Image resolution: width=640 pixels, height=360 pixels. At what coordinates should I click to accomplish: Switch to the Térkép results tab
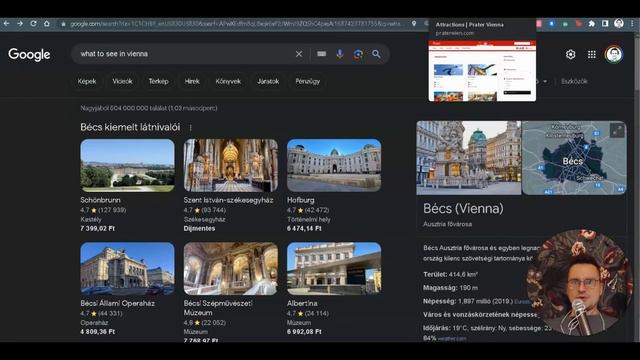(158, 81)
